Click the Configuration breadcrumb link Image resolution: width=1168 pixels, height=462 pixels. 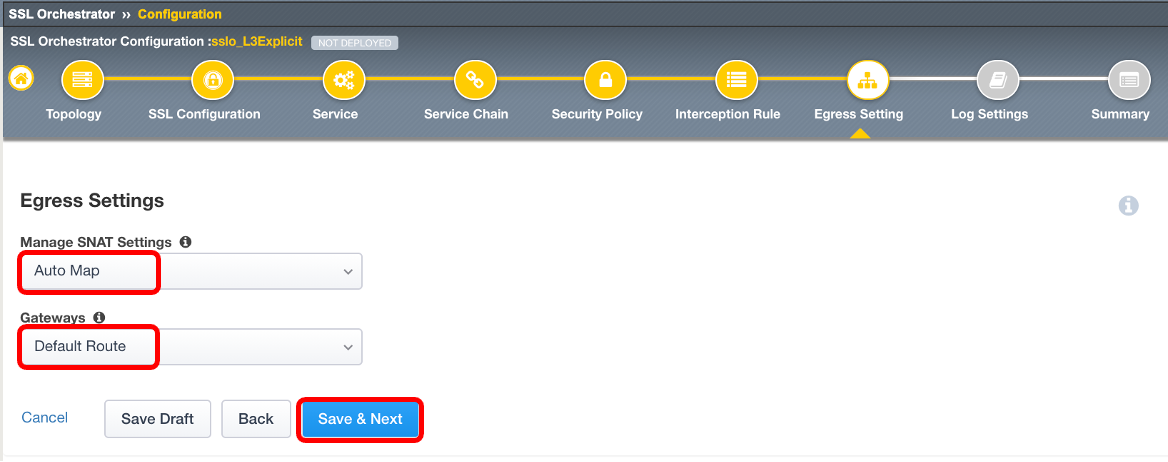[180, 14]
